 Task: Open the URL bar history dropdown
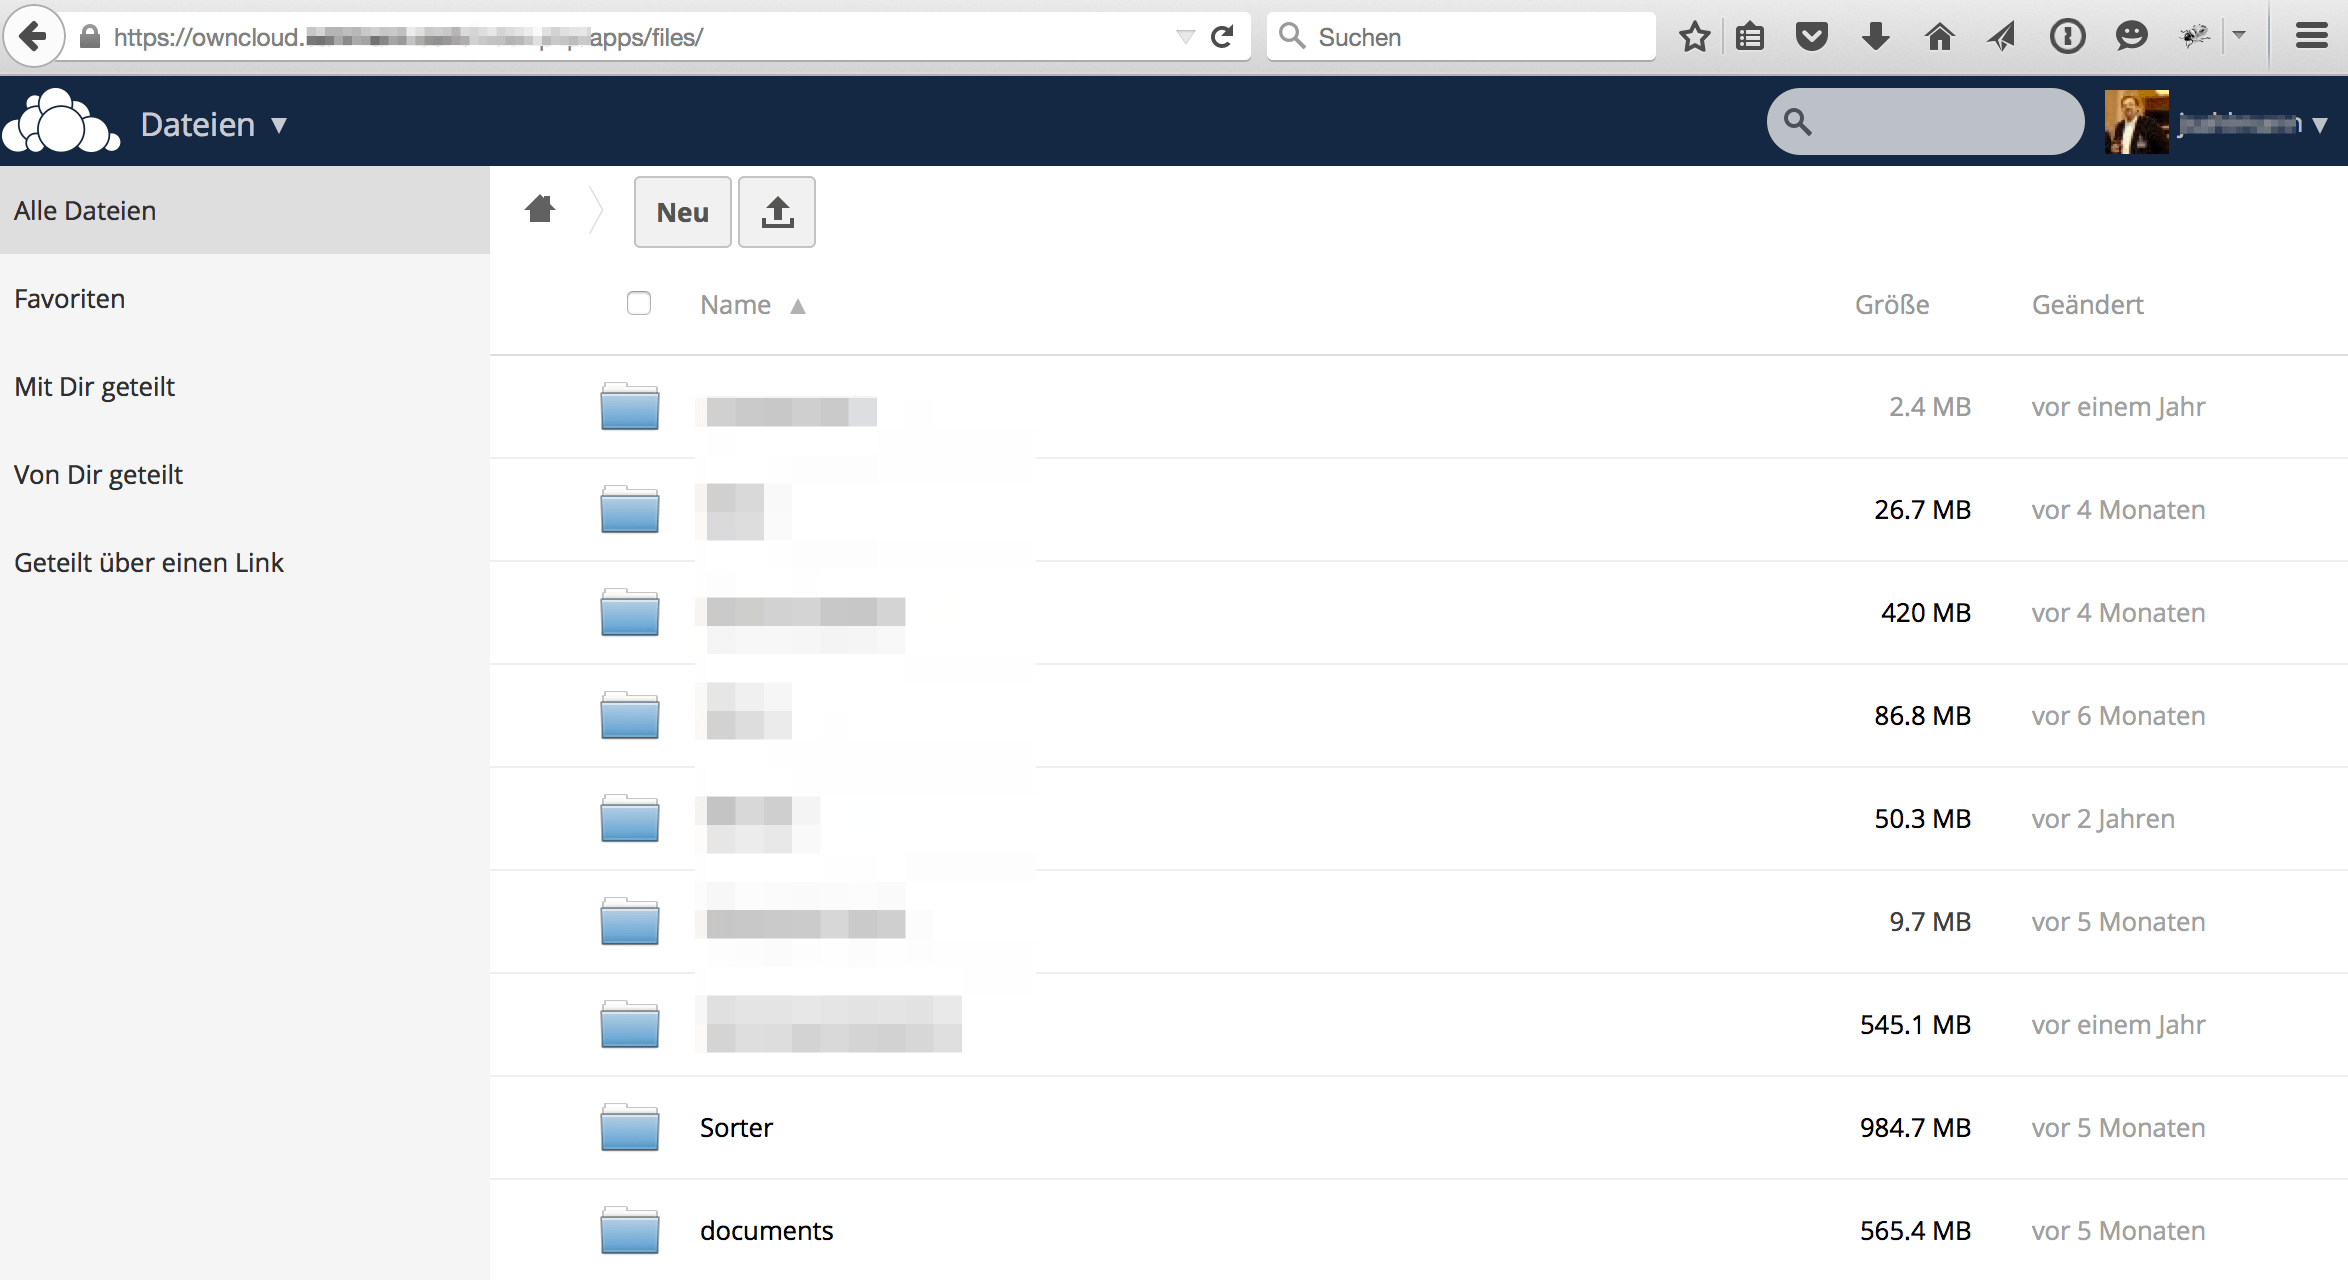1186,37
